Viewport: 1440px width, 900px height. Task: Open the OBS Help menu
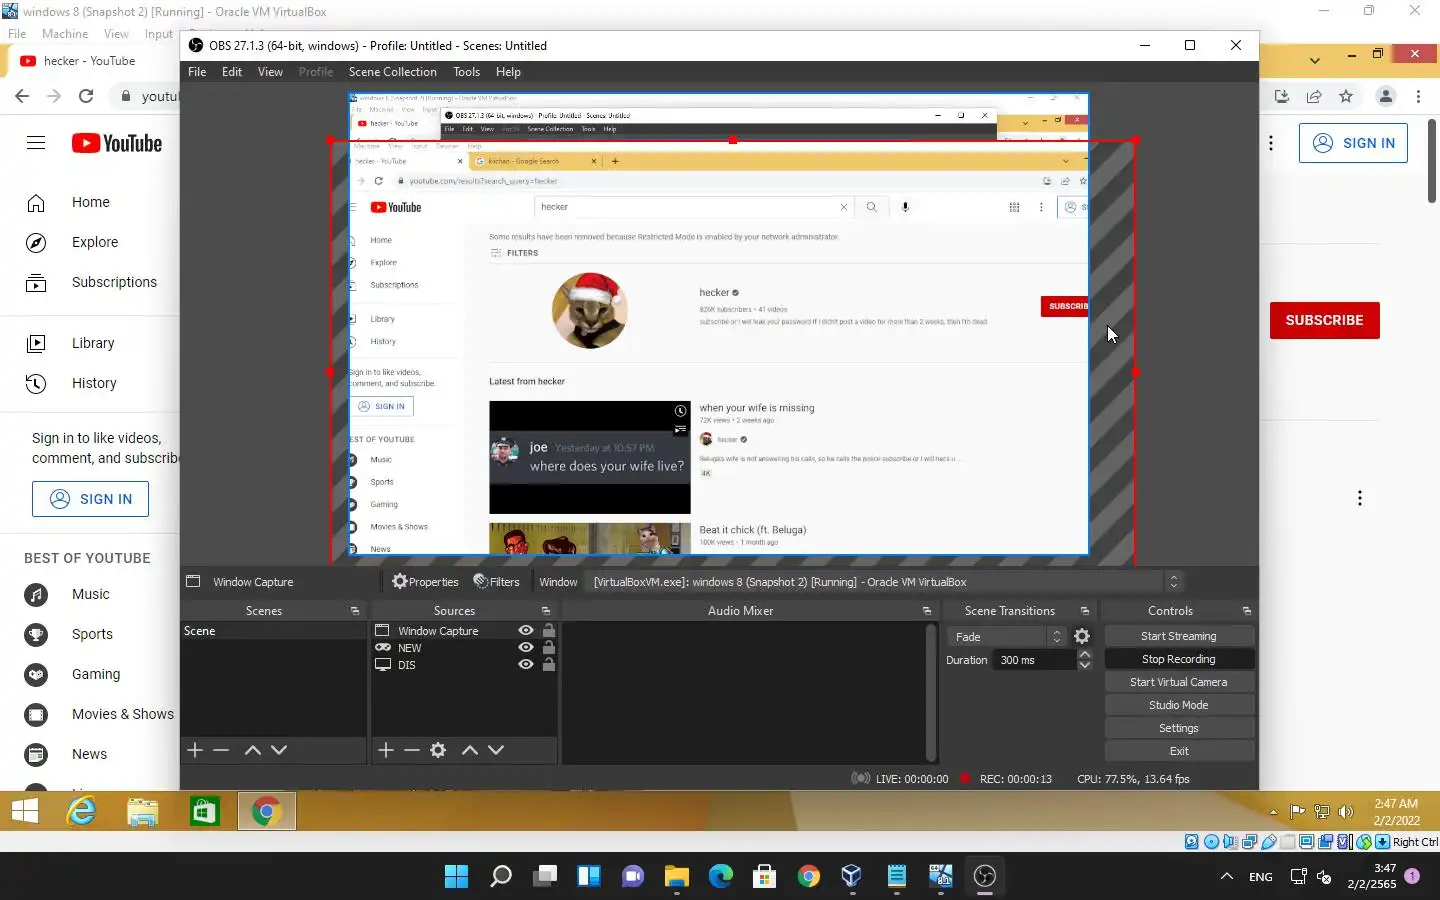tap(508, 72)
